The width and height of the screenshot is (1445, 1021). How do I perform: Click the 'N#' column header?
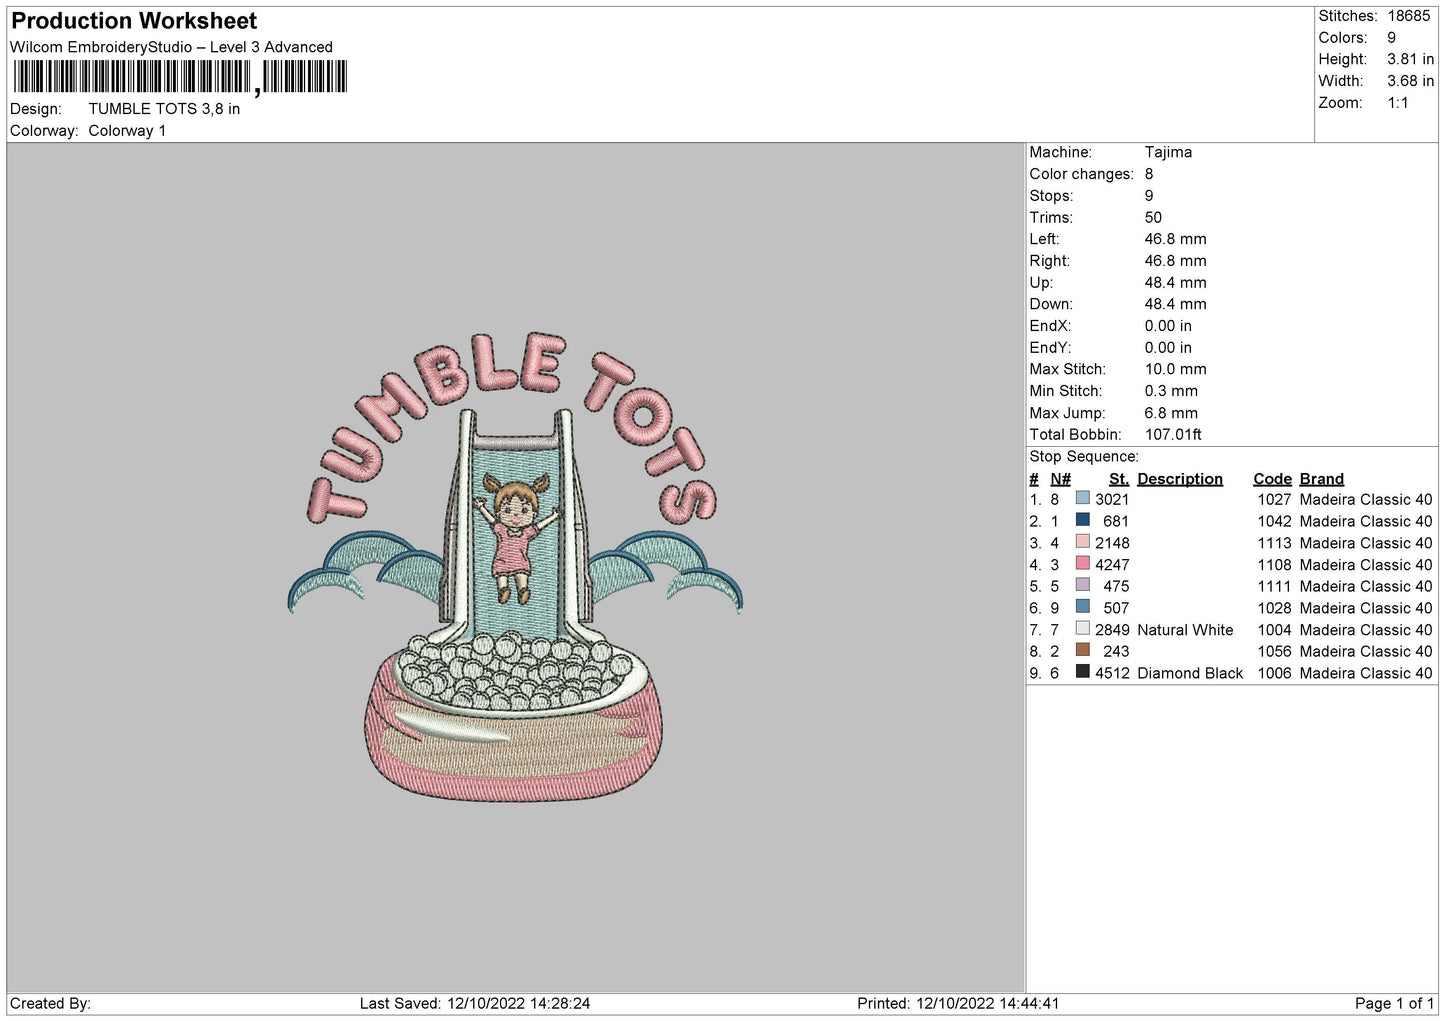pos(1060,479)
